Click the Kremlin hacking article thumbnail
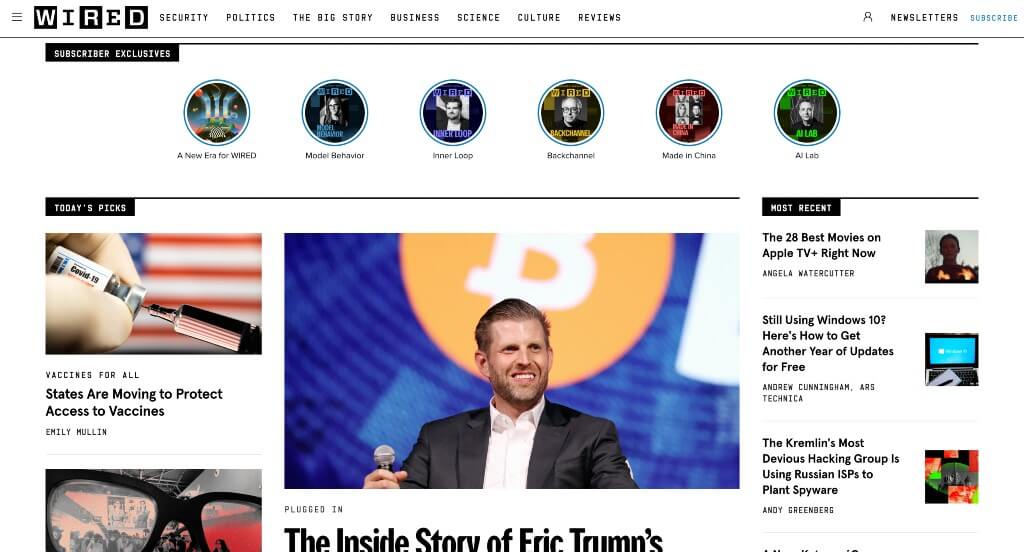 (952, 476)
